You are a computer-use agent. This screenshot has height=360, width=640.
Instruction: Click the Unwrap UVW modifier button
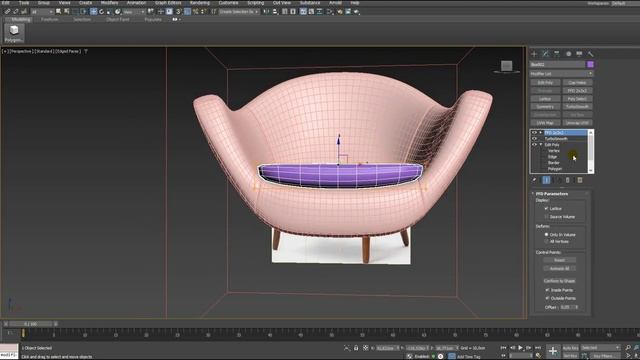577,122
